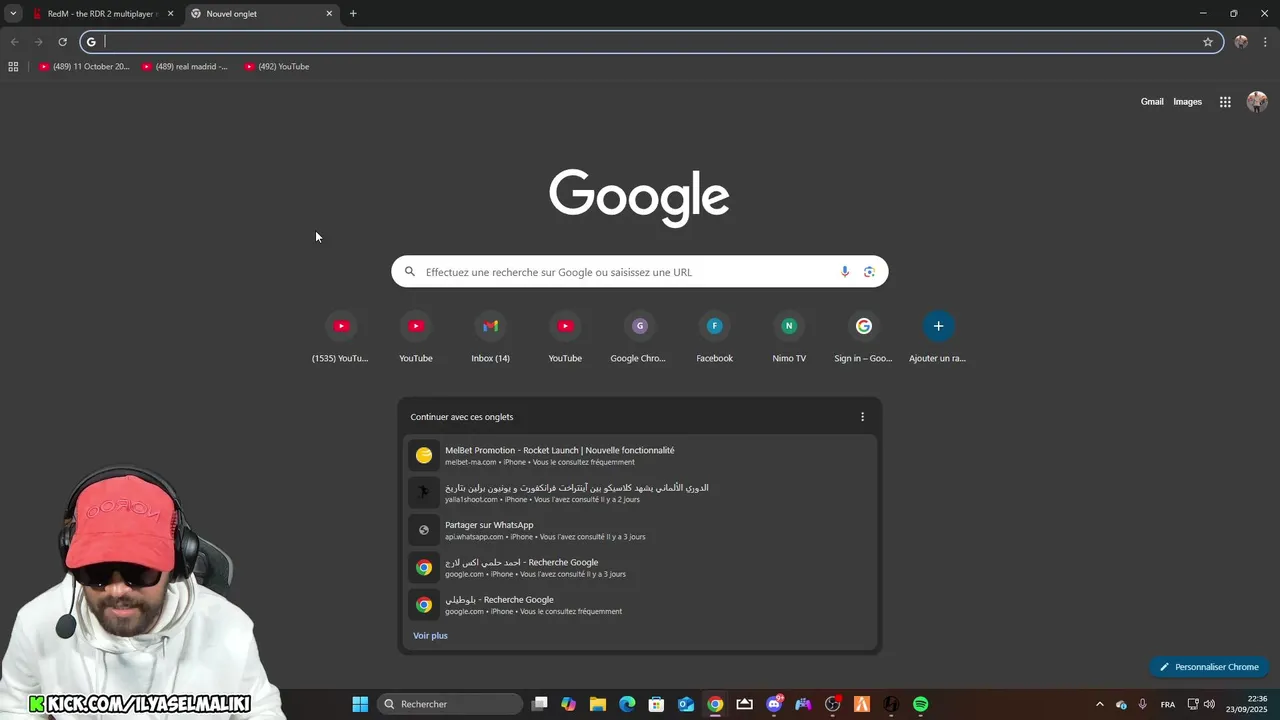Open Microsoft Edge from the taskbar
The image size is (1280, 720).
(x=627, y=704)
